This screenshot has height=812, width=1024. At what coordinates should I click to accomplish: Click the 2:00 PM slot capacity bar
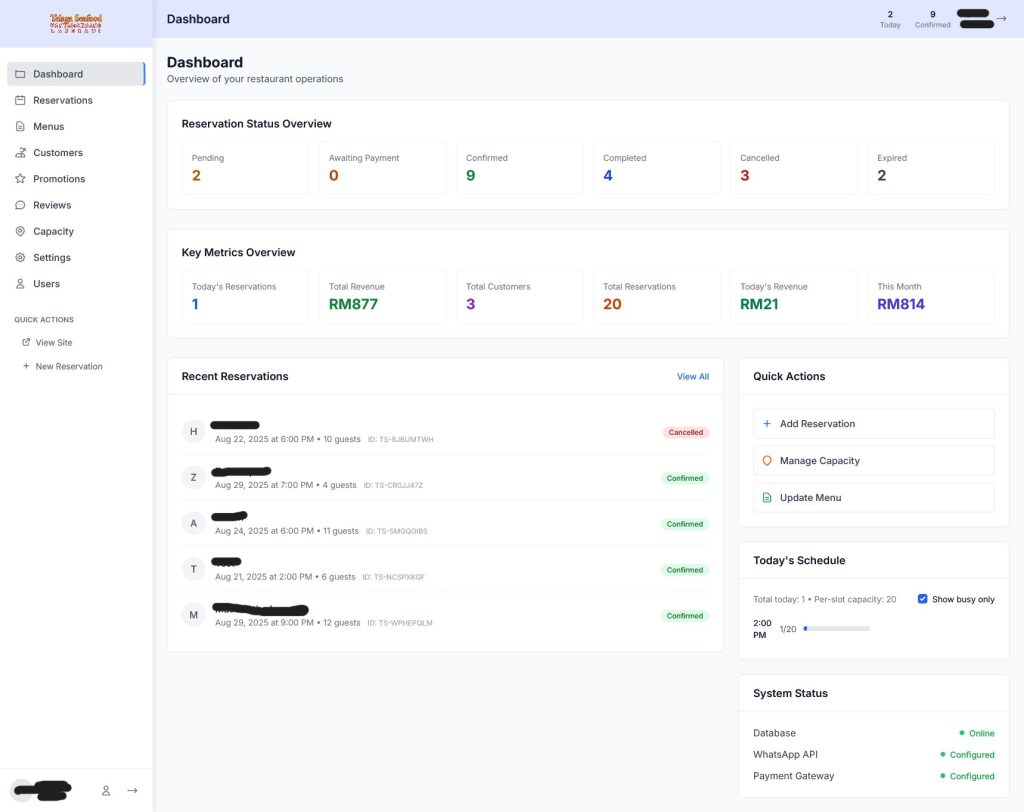(x=836, y=629)
